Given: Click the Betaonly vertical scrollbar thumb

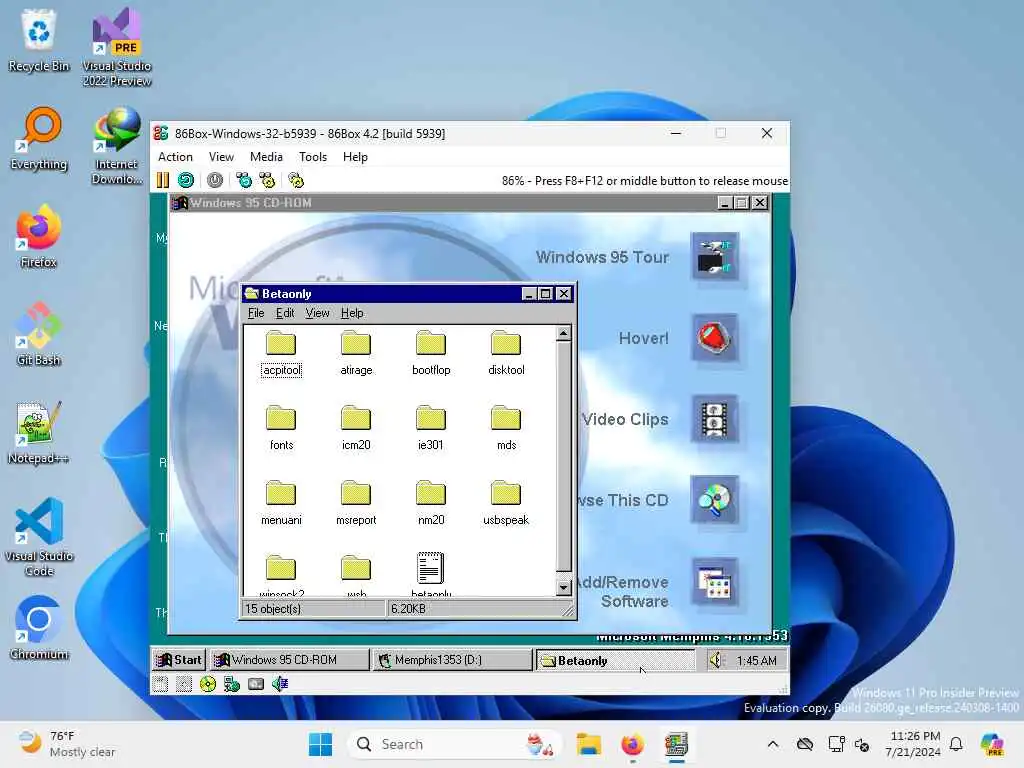Looking at the screenshot, I should [x=564, y=457].
